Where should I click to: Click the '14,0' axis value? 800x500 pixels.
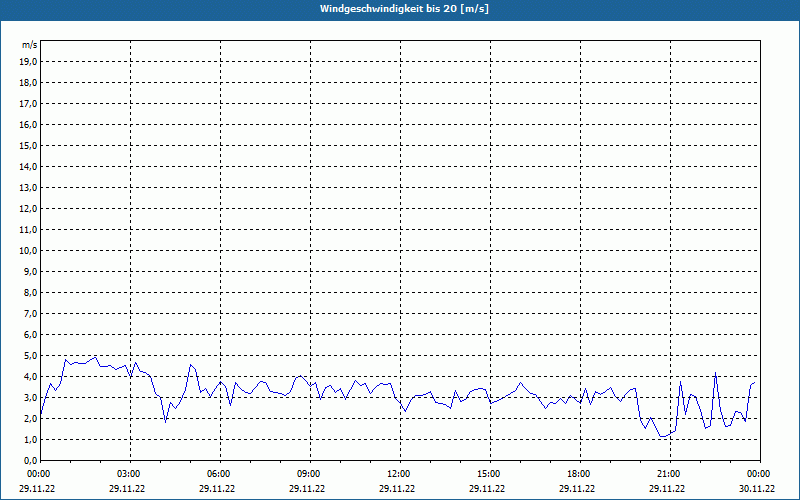coord(28,166)
